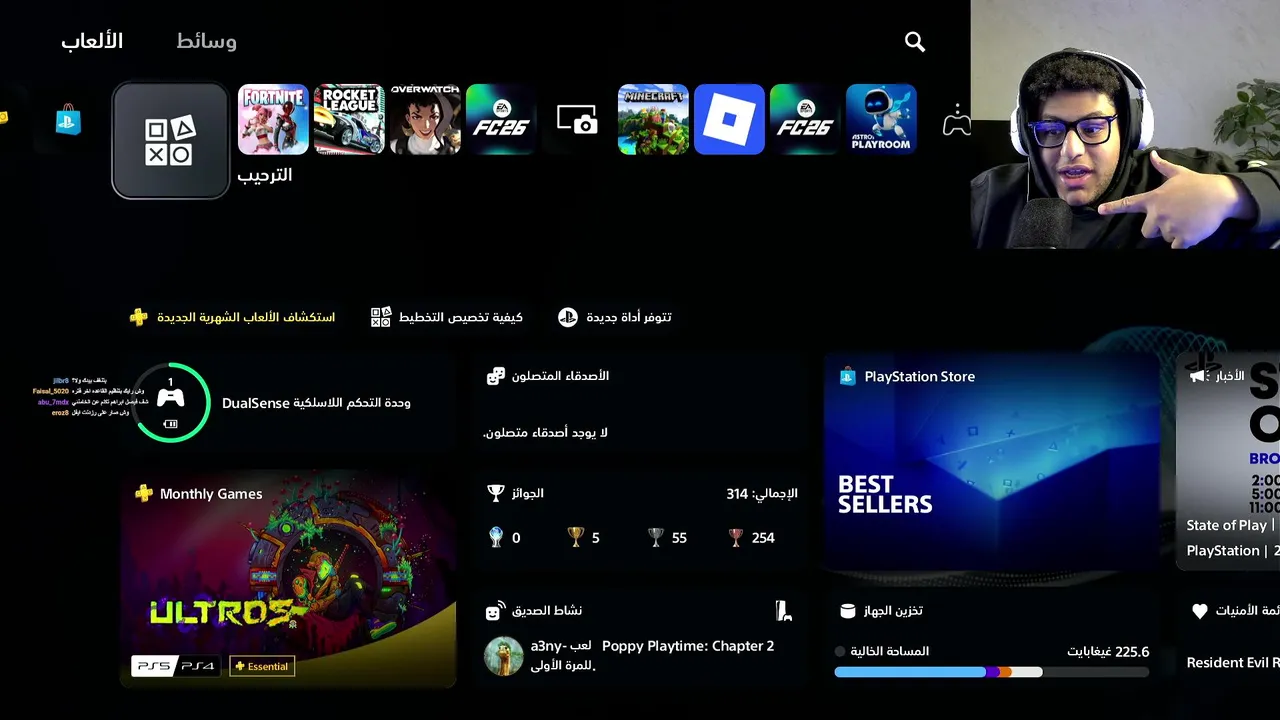Click the friend activity icon beside نشاط الصديق

click(x=495, y=610)
